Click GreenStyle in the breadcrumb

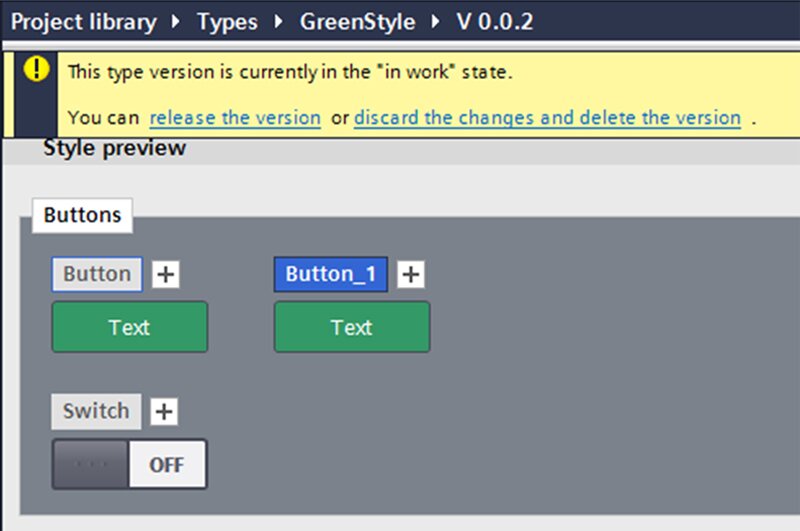[358, 22]
